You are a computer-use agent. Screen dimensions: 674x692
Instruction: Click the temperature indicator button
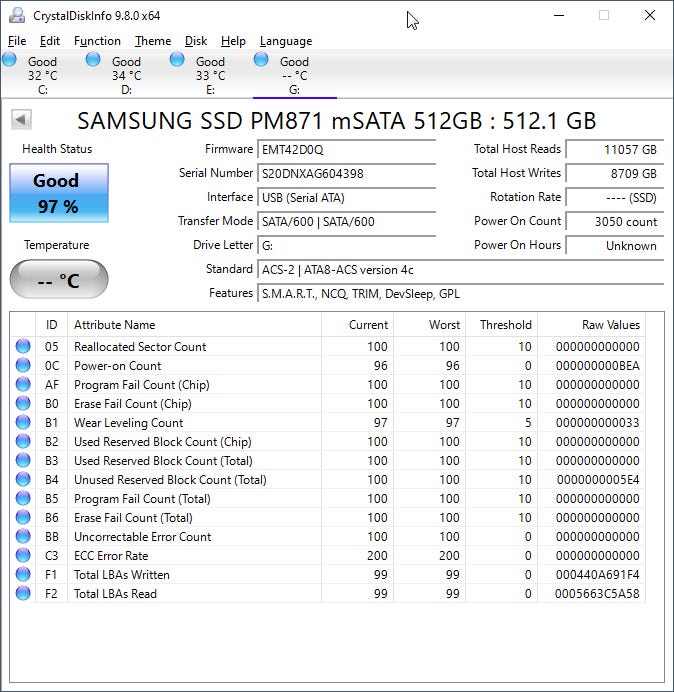click(x=58, y=280)
